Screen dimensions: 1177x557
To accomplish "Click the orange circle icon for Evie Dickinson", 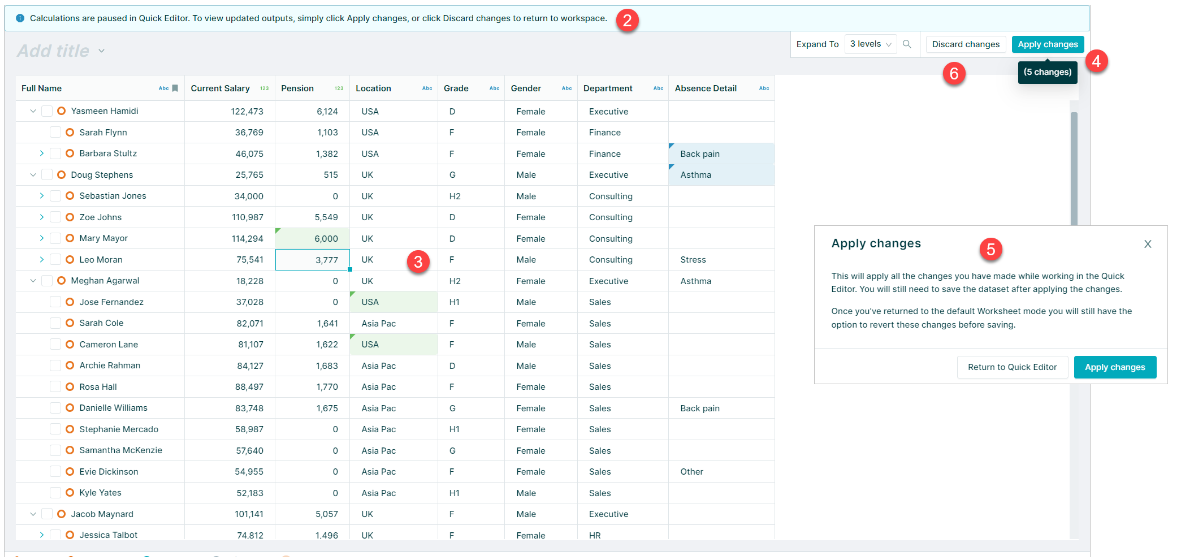I will [x=70, y=471].
